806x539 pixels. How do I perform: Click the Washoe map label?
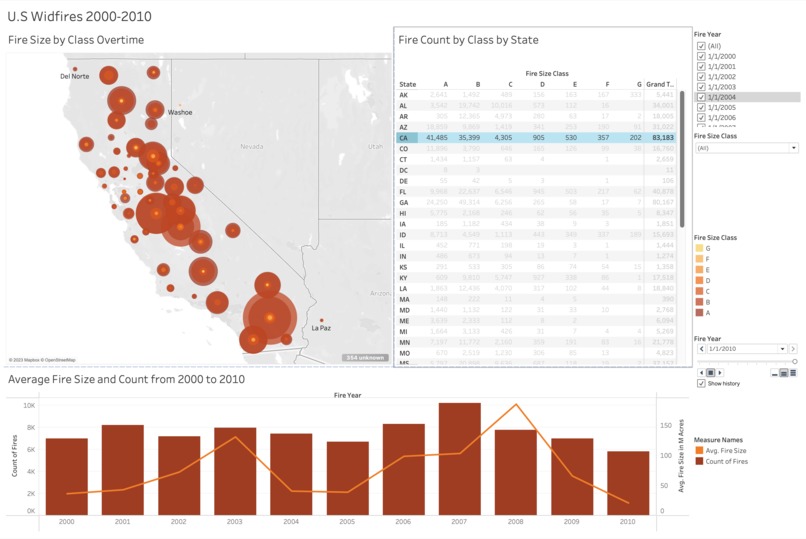click(x=180, y=112)
